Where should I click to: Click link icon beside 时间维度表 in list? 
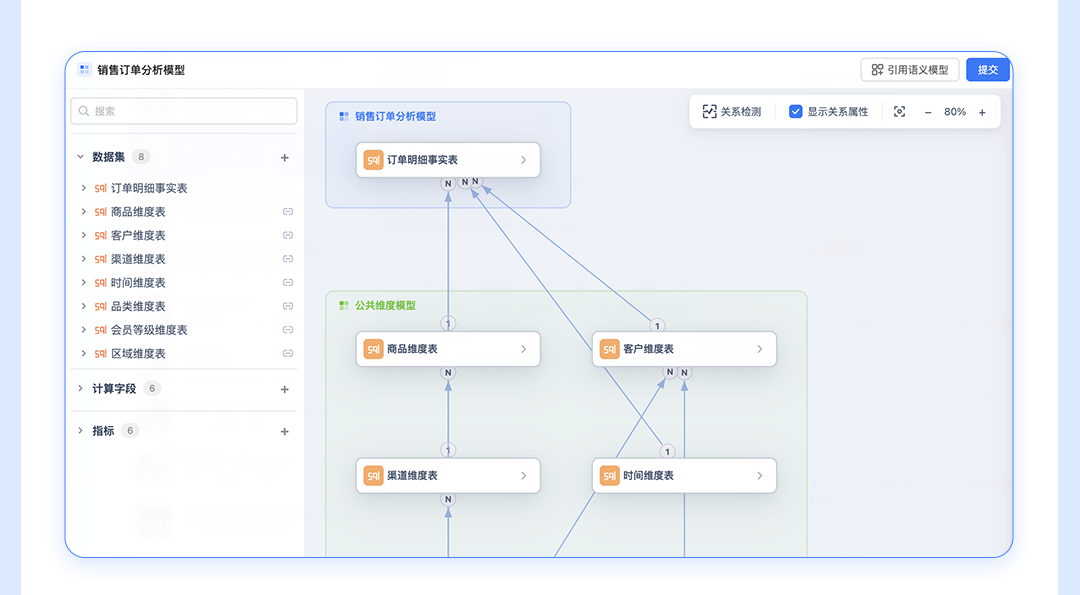pos(288,282)
